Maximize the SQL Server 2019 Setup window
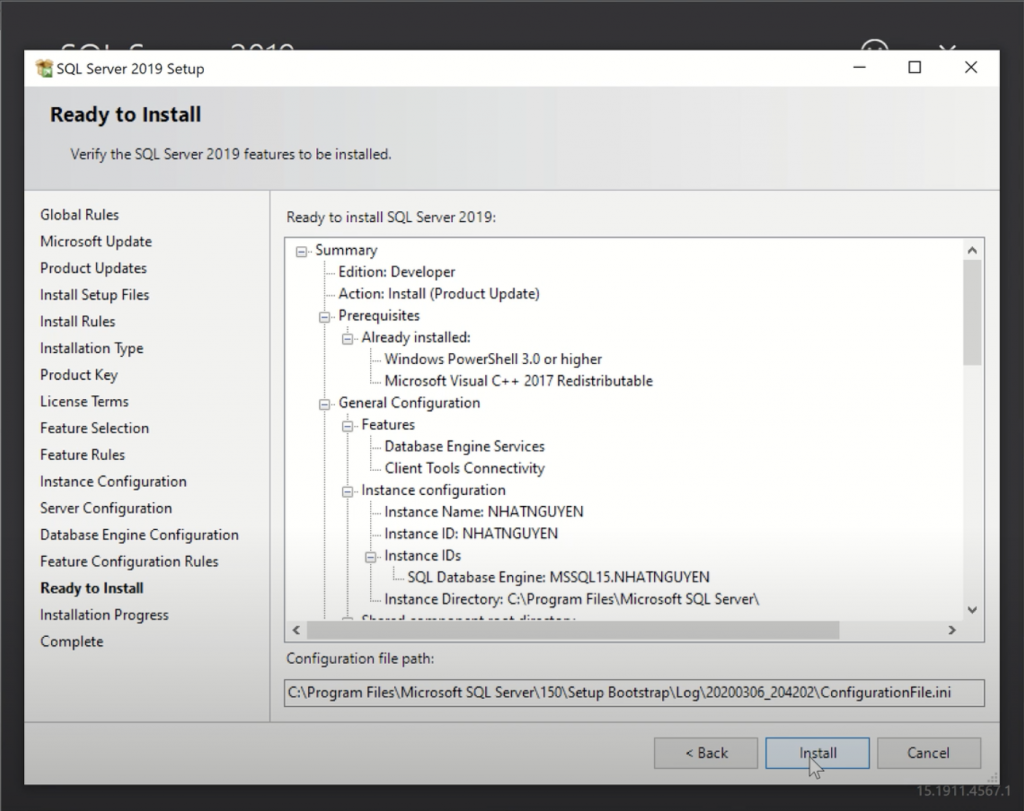Viewport: 1024px width, 811px height. pos(915,67)
